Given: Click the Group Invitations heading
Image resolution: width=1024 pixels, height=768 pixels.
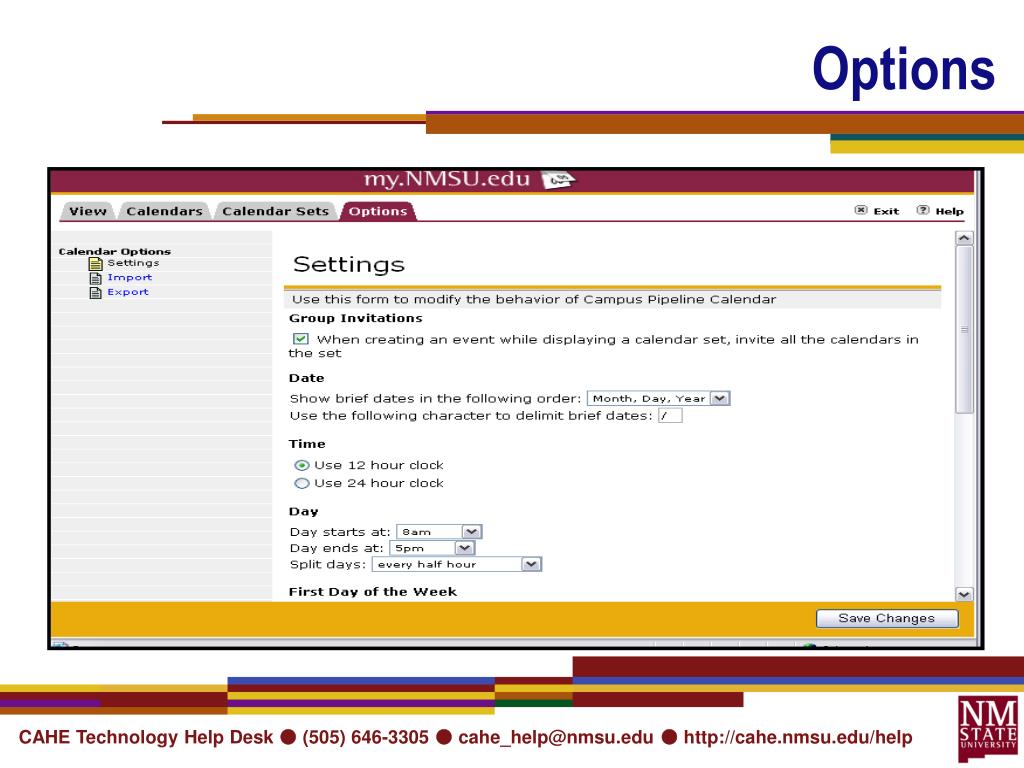Looking at the screenshot, I should (x=355, y=319).
